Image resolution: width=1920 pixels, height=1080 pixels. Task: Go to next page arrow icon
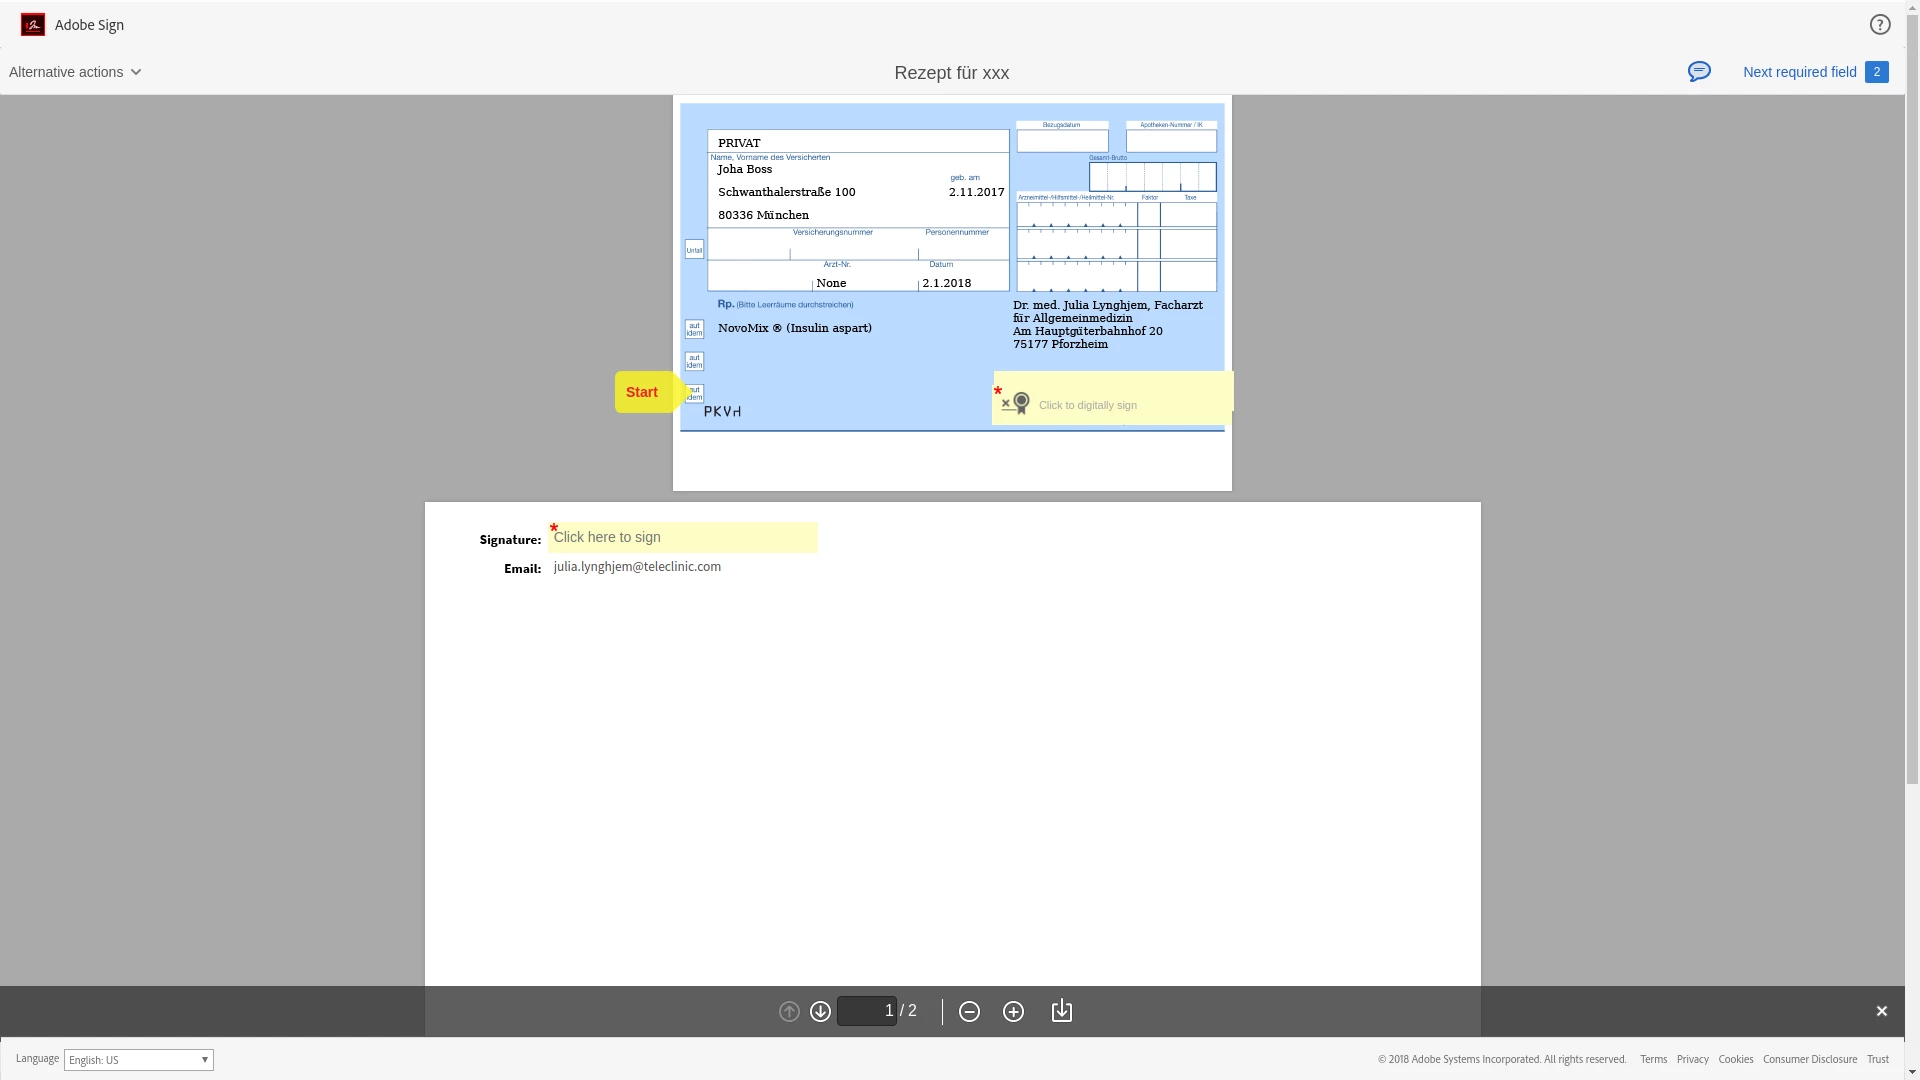click(x=820, y=1012)
